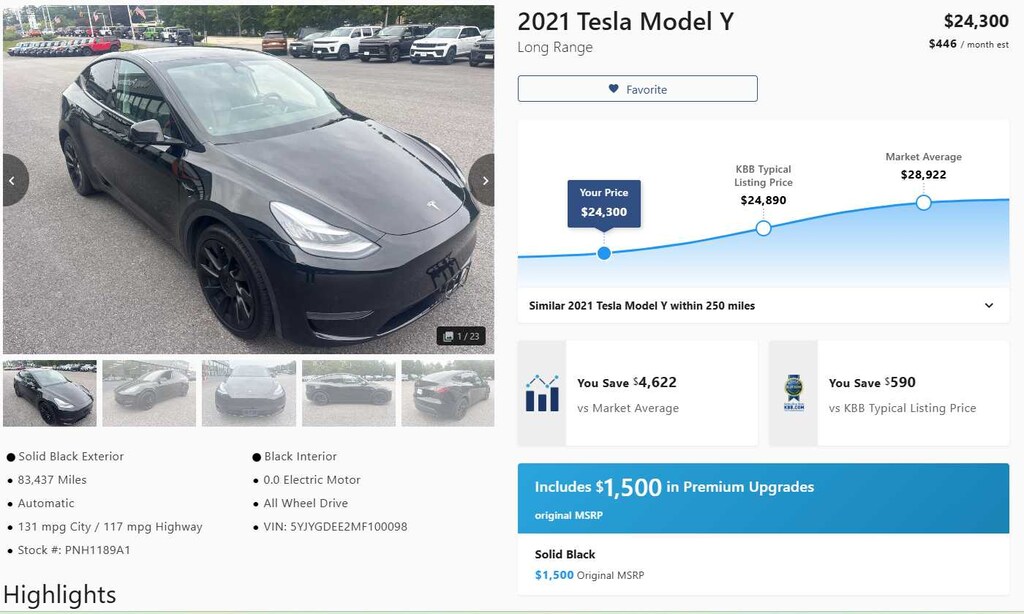
Task: Click the Solid Black exterior color dot
Action: click(10, 457)
